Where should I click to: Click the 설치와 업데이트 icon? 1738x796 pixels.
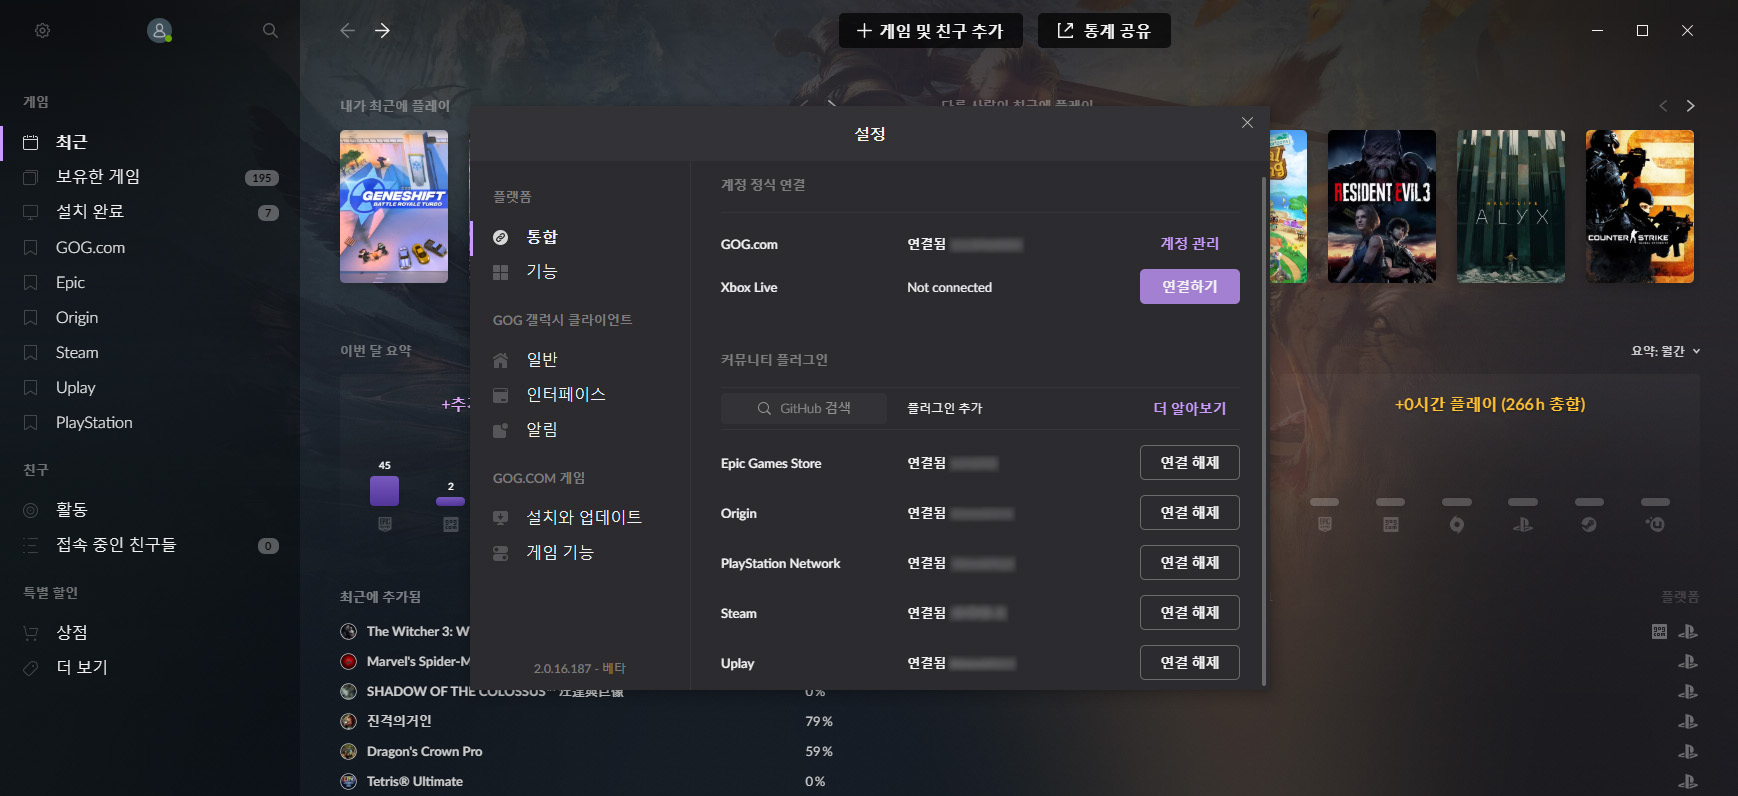click(x=501, y=518)
